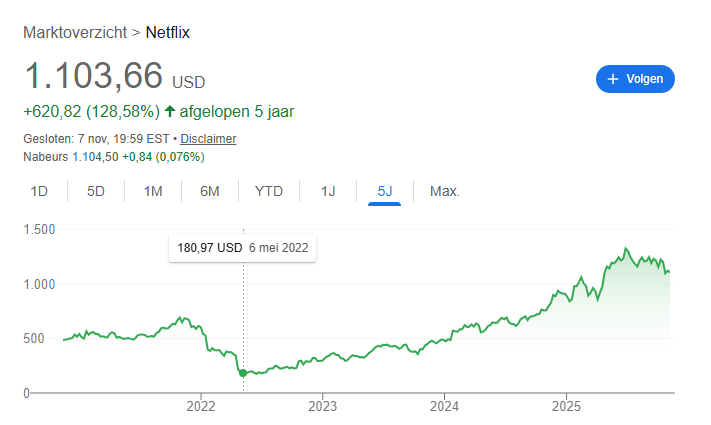This screenshot has width=711, height=425.
Task: Select the 5D time range tab
Action: point(96,191)
